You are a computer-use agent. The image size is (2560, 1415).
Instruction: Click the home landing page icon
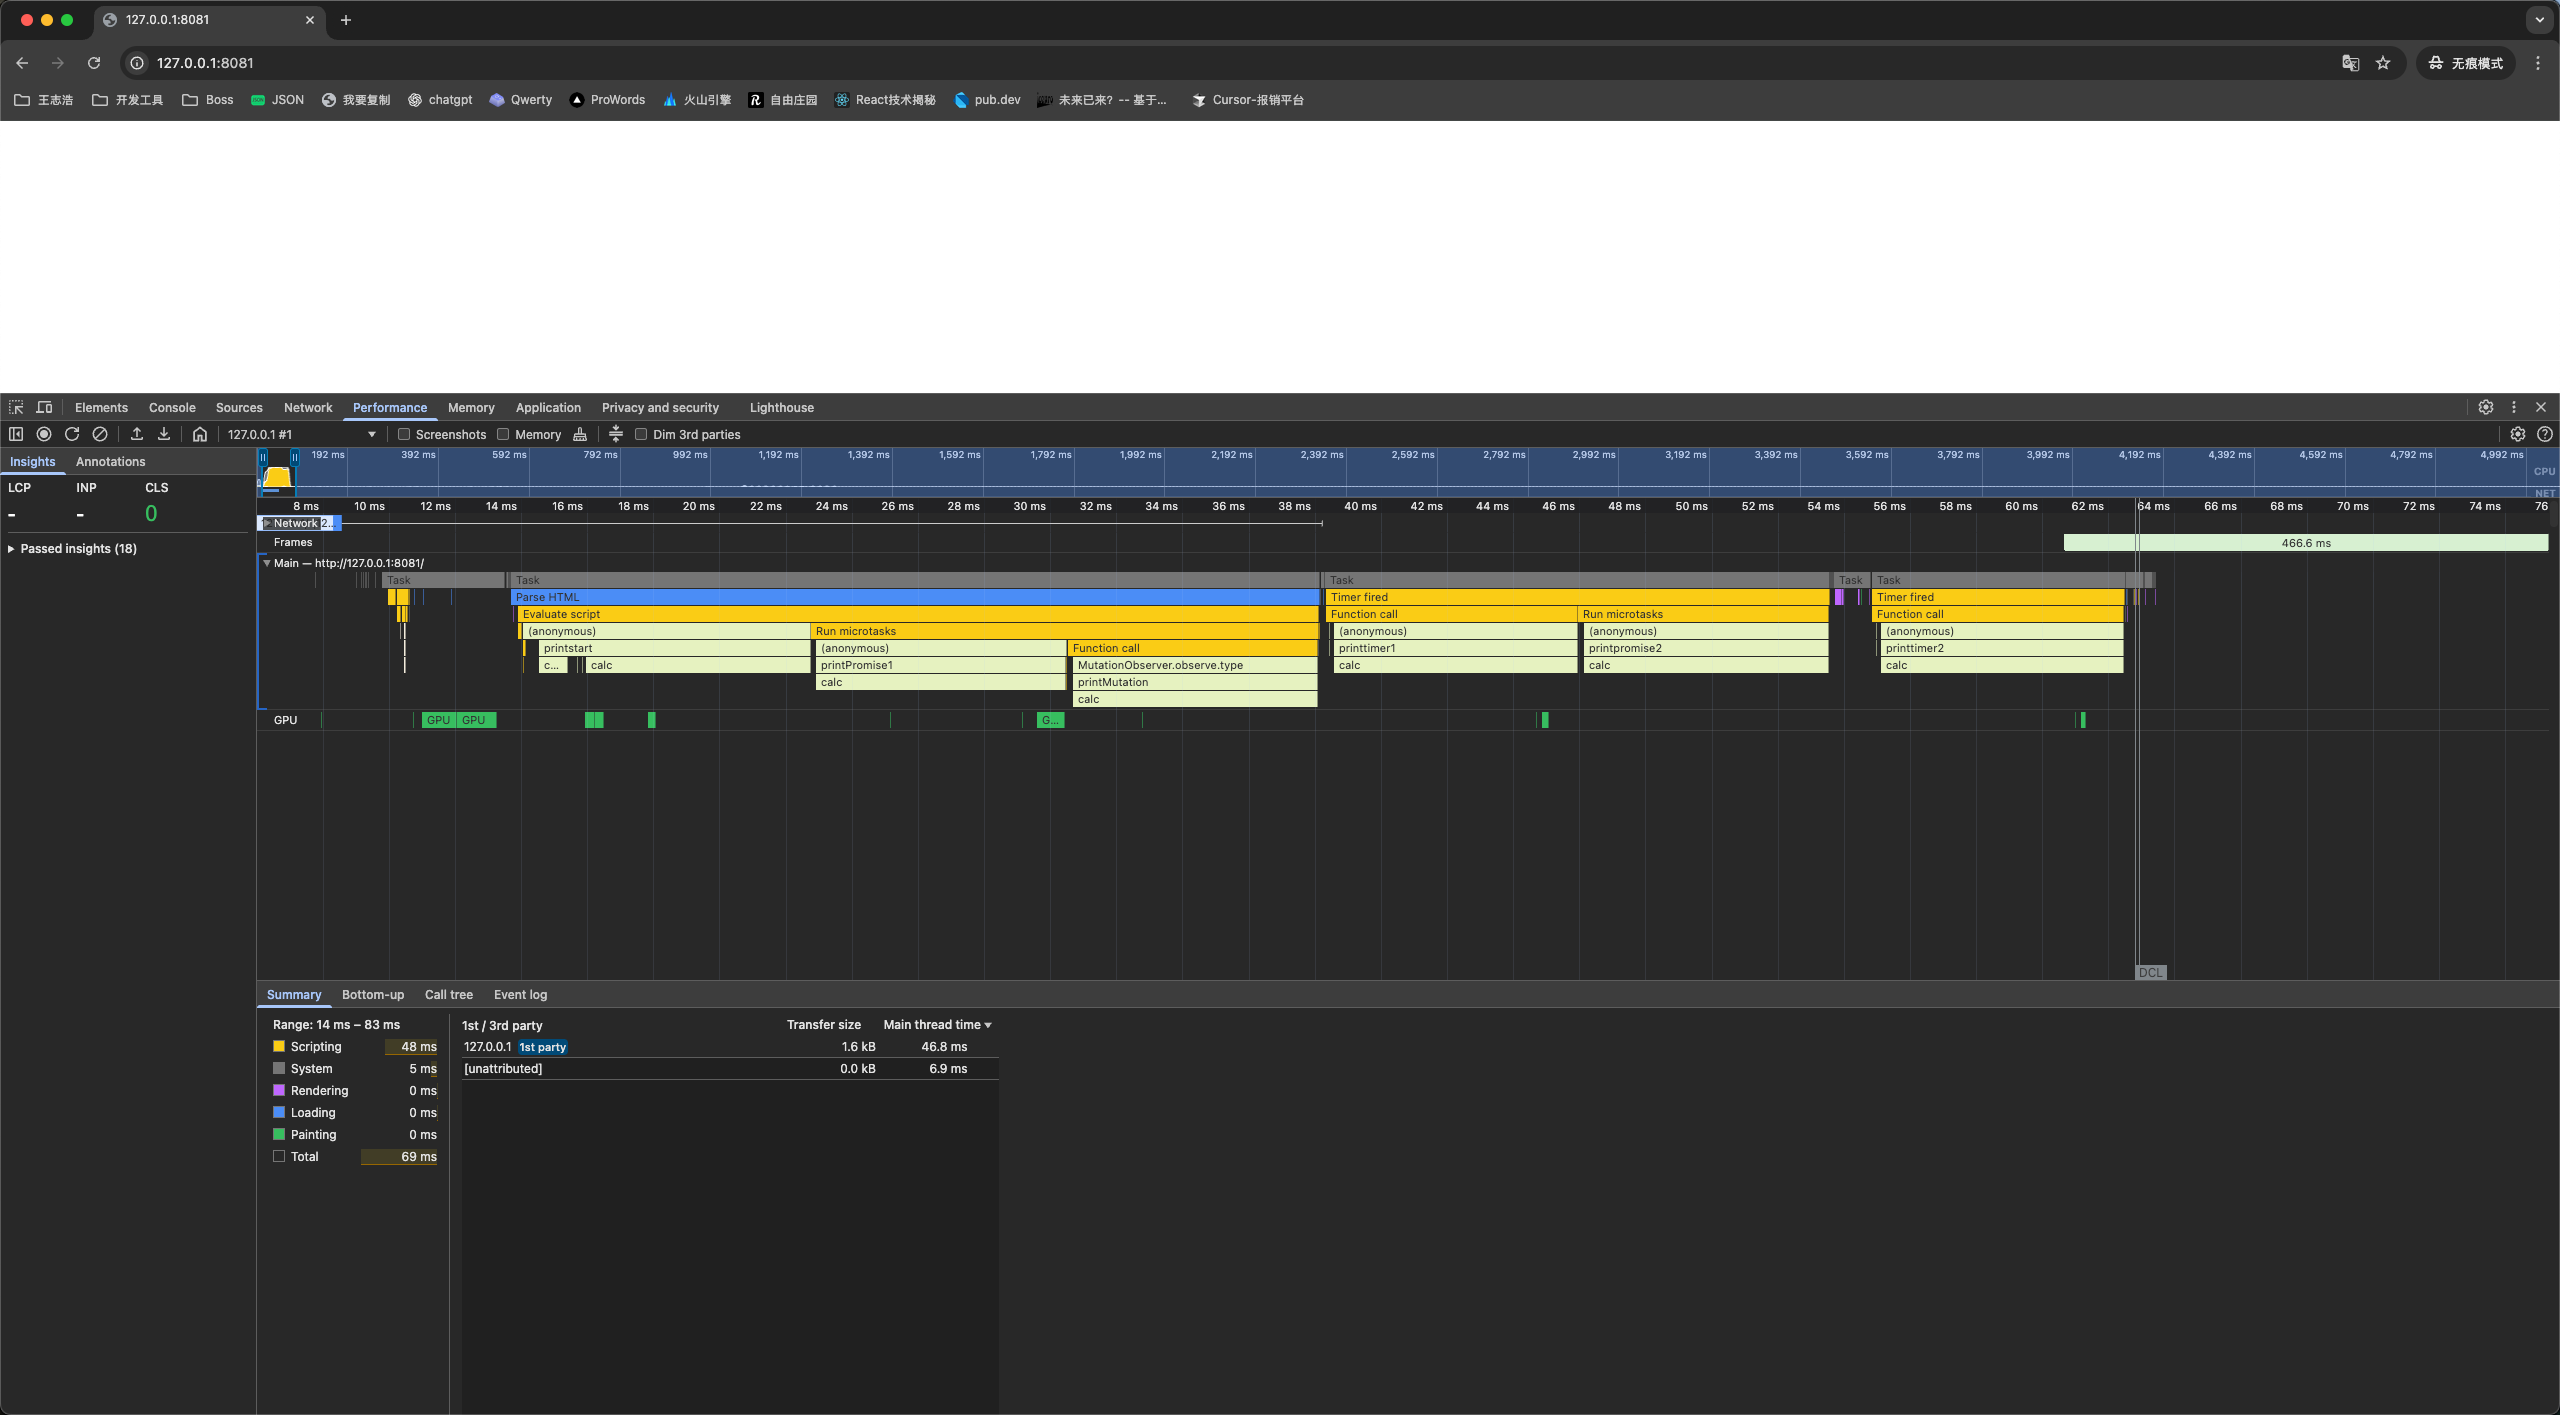(200, 434)
